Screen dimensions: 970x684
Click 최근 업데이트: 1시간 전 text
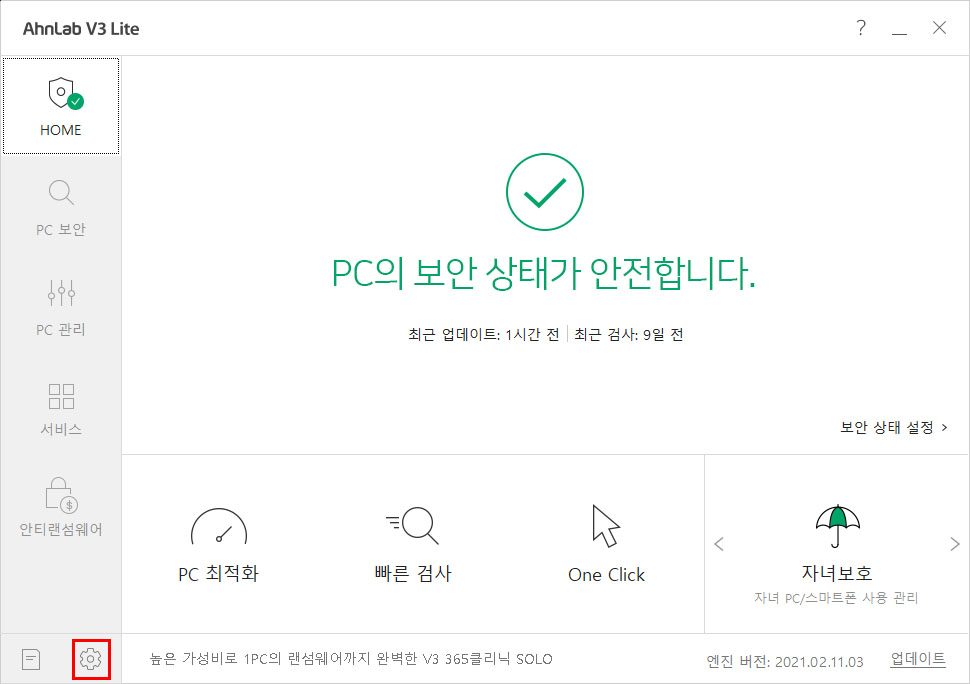484,335
